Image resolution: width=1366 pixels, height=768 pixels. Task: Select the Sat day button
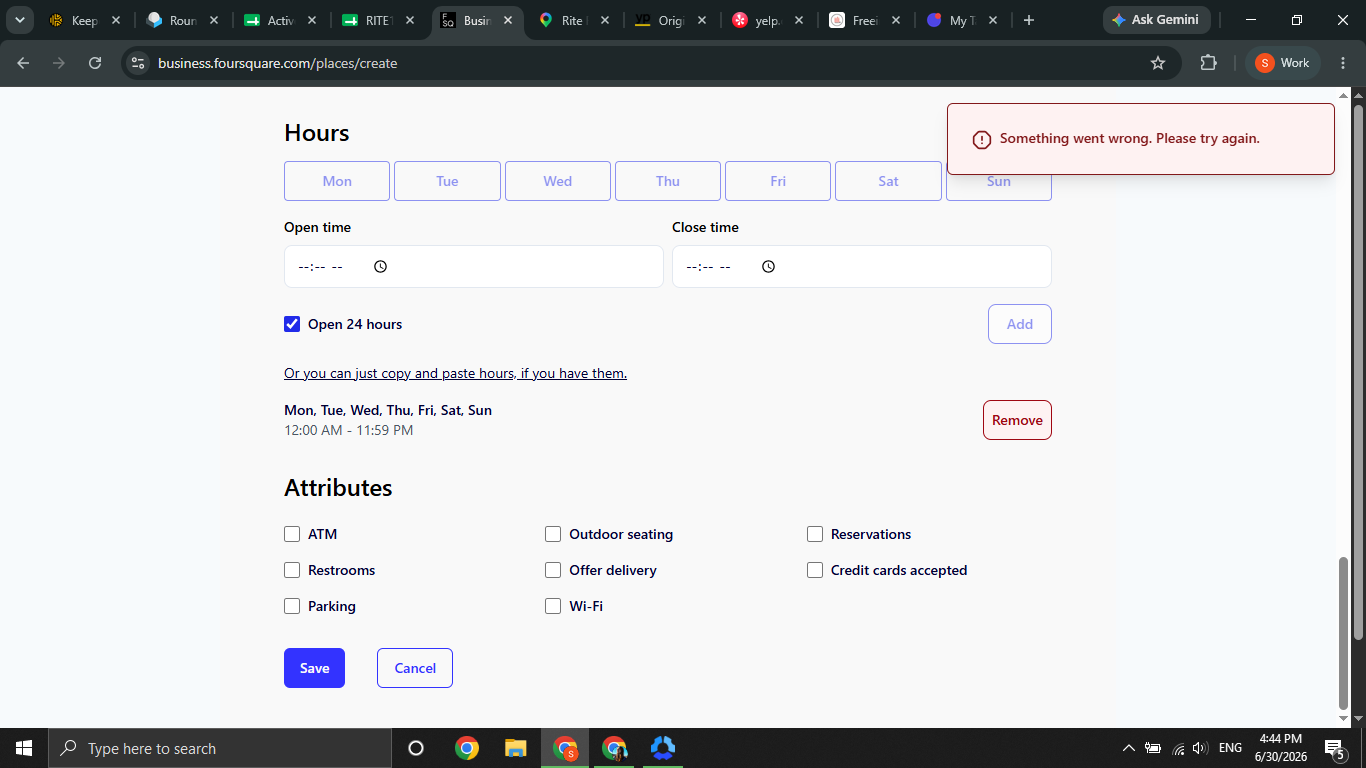(x=888, y=181)
